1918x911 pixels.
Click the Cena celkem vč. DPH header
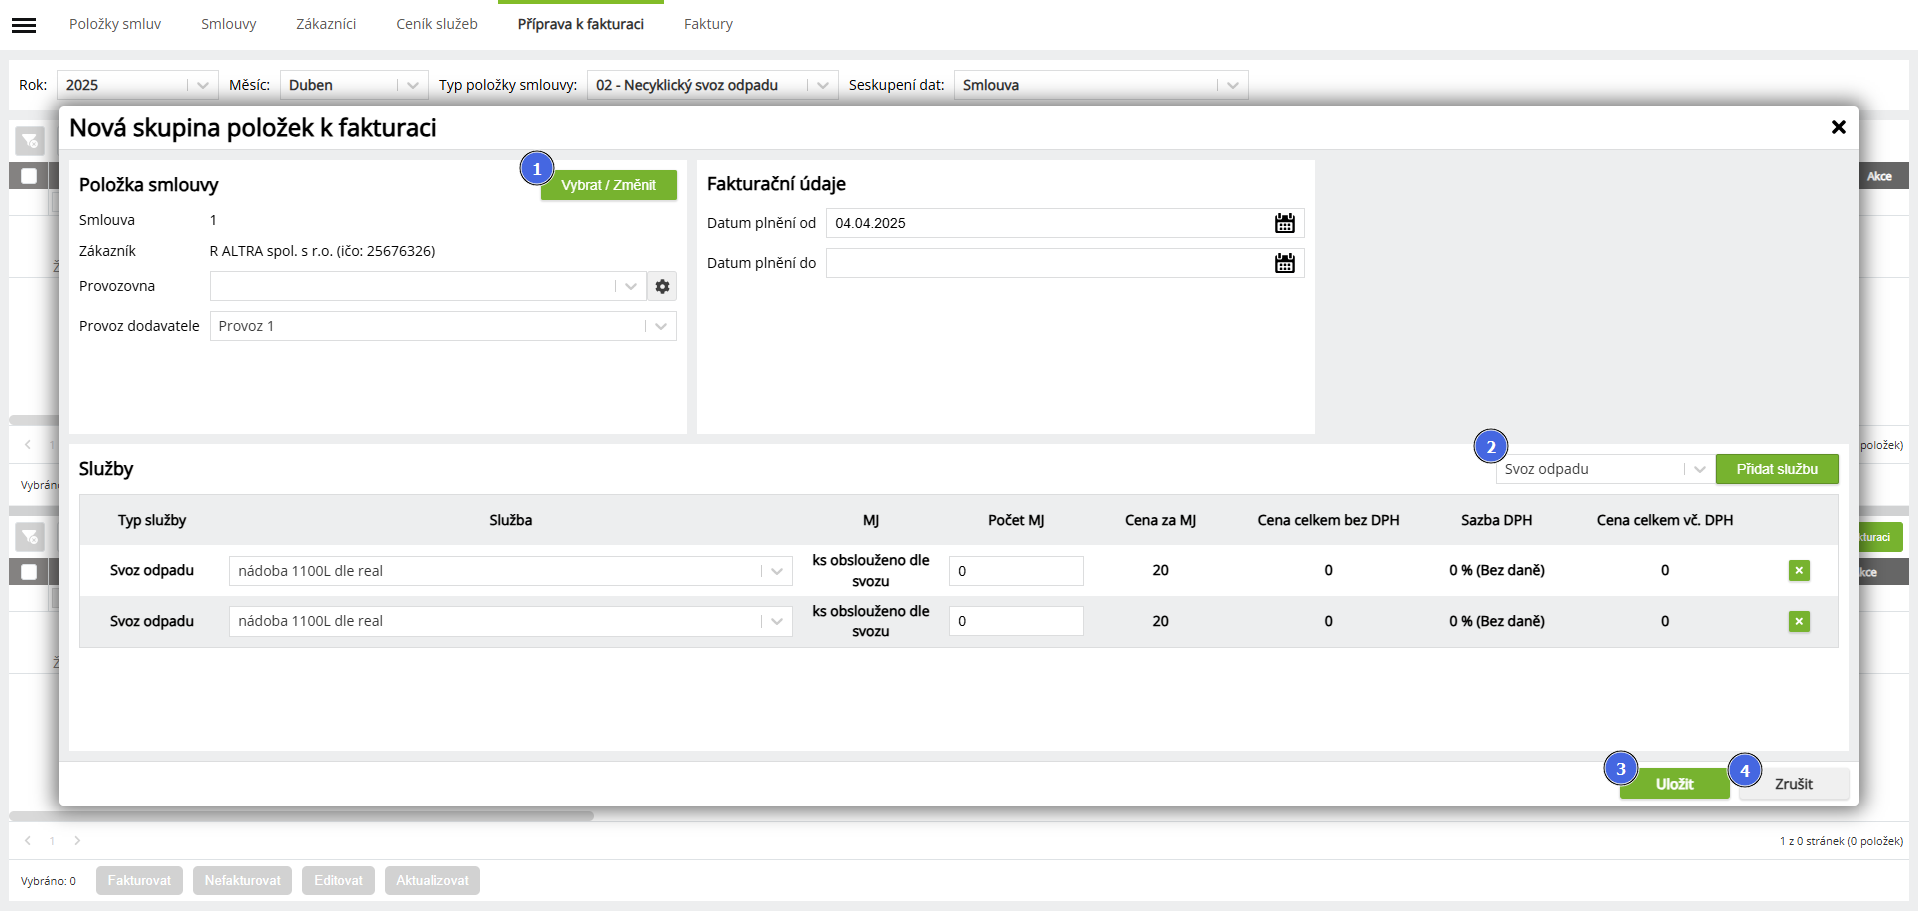pos(1665,520)
